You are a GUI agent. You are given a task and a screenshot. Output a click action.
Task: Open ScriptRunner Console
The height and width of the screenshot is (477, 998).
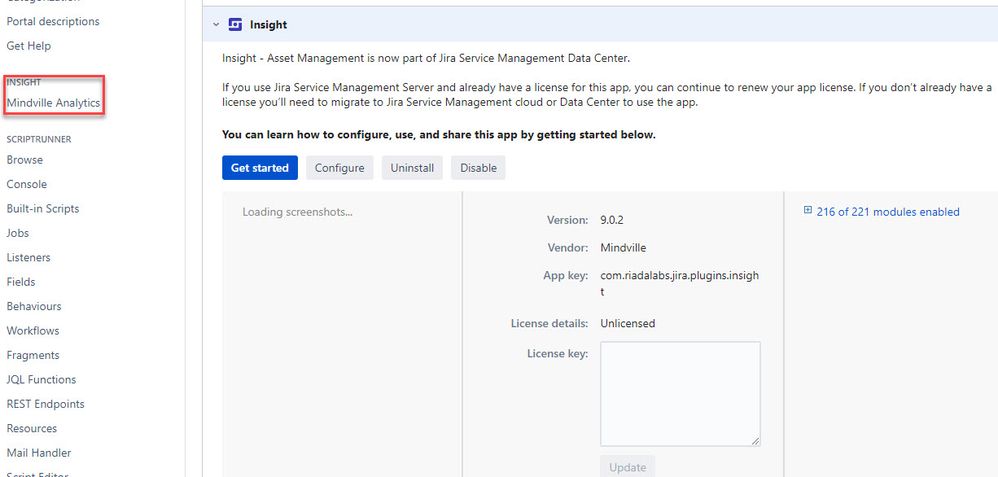click(27, 184)
